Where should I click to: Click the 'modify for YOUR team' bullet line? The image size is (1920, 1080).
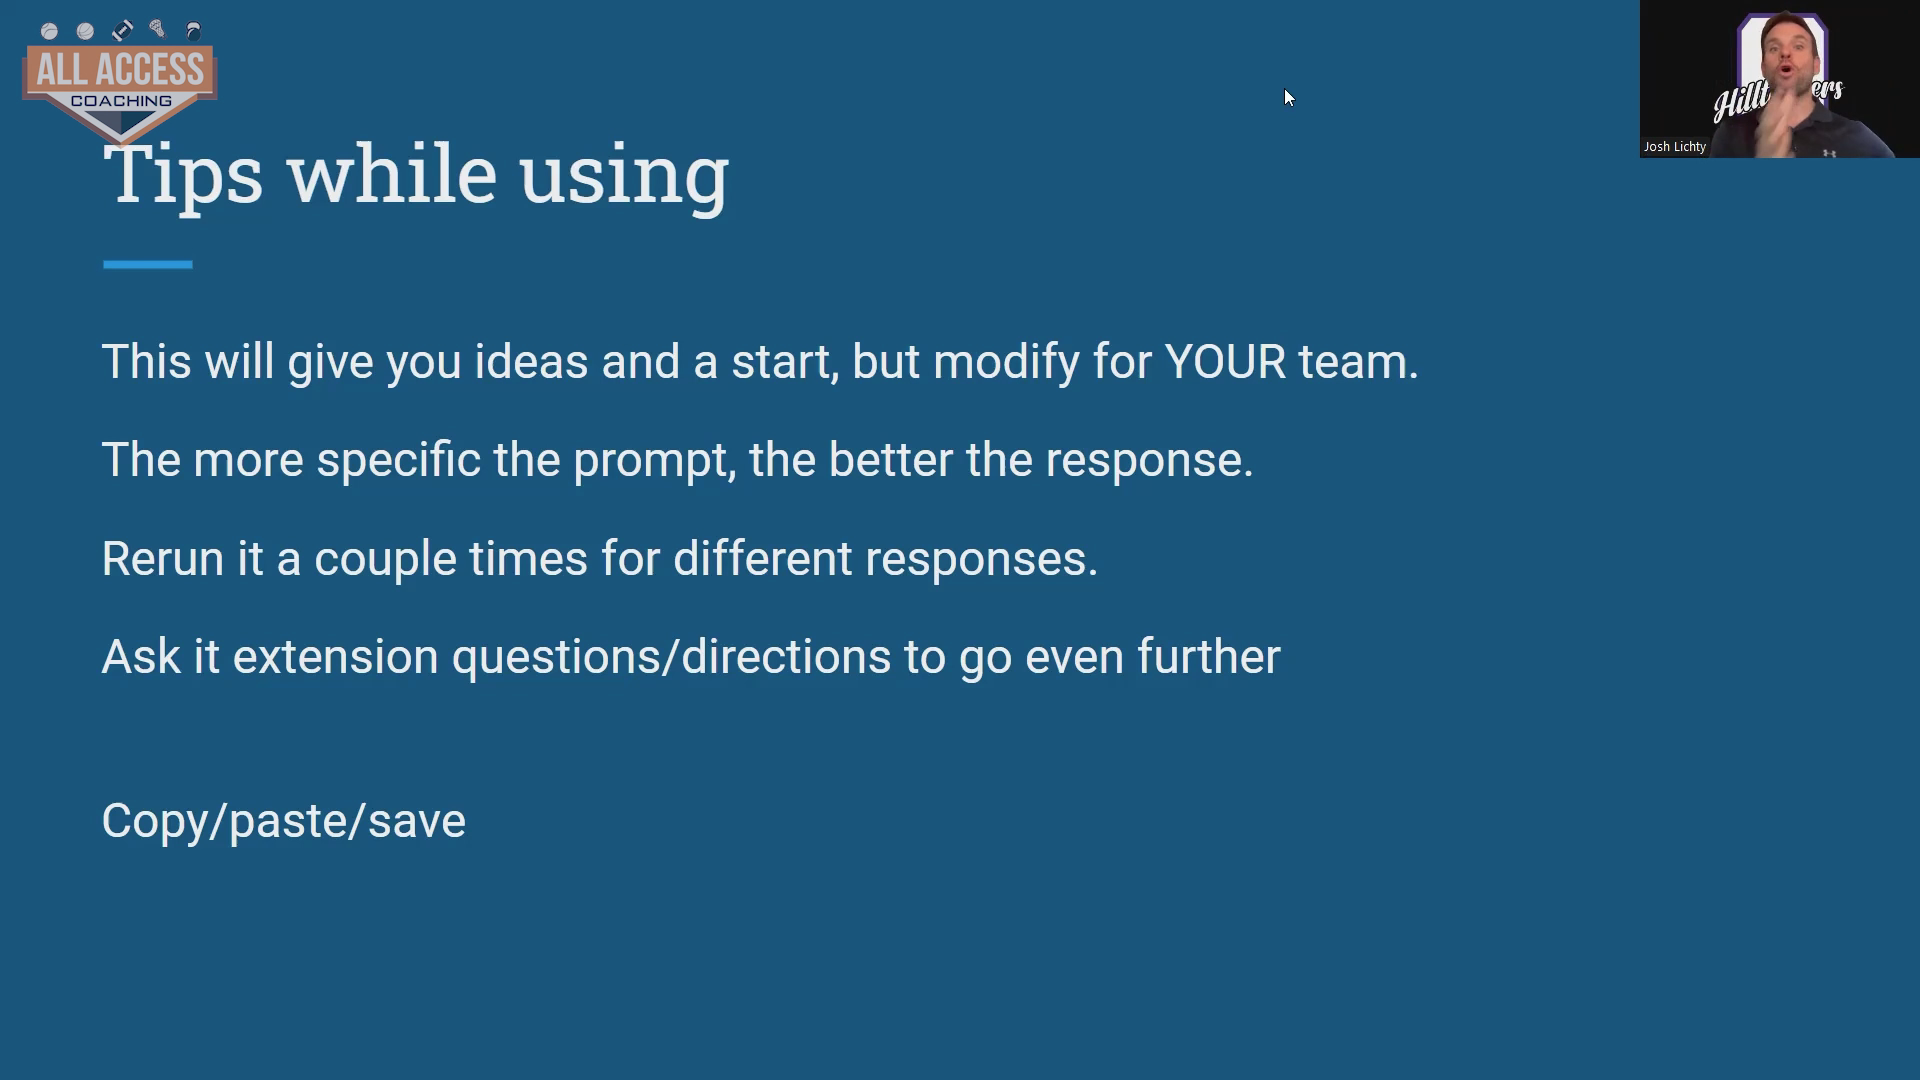coord(760,361)
